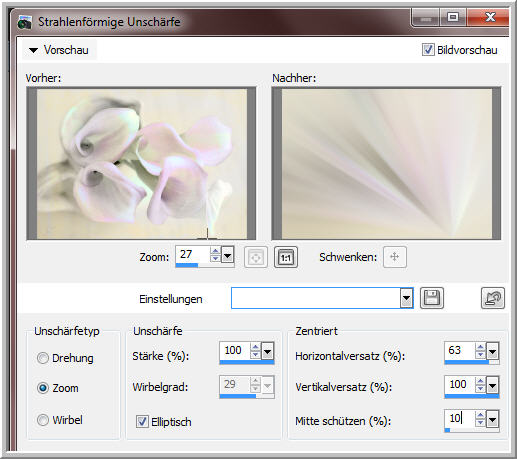
Task: Activate the Schwenken pan icon
Action: tap(395, 257)
